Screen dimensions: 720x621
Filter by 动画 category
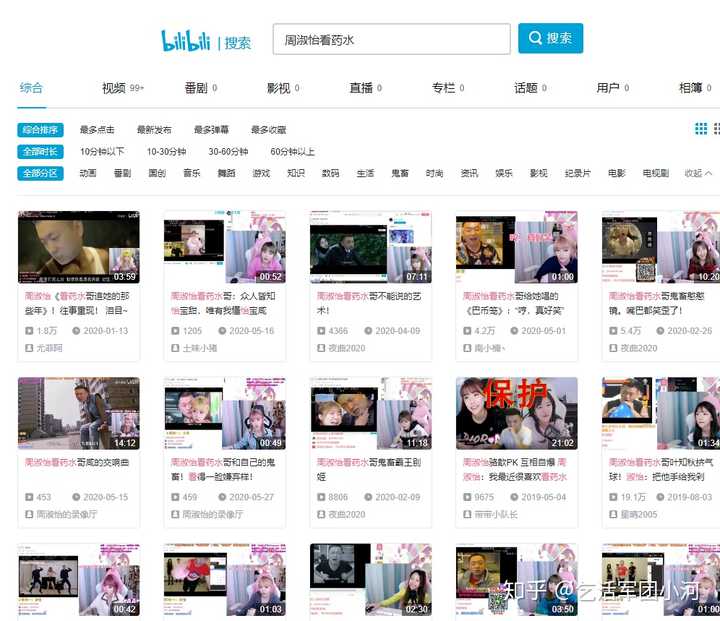tap(88, 173)
